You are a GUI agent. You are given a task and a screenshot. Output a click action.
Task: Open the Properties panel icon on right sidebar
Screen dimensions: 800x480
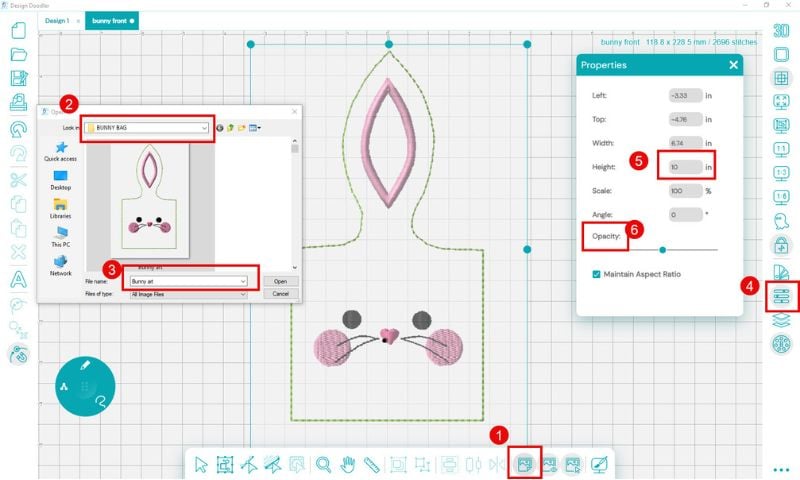coord(782,297)
